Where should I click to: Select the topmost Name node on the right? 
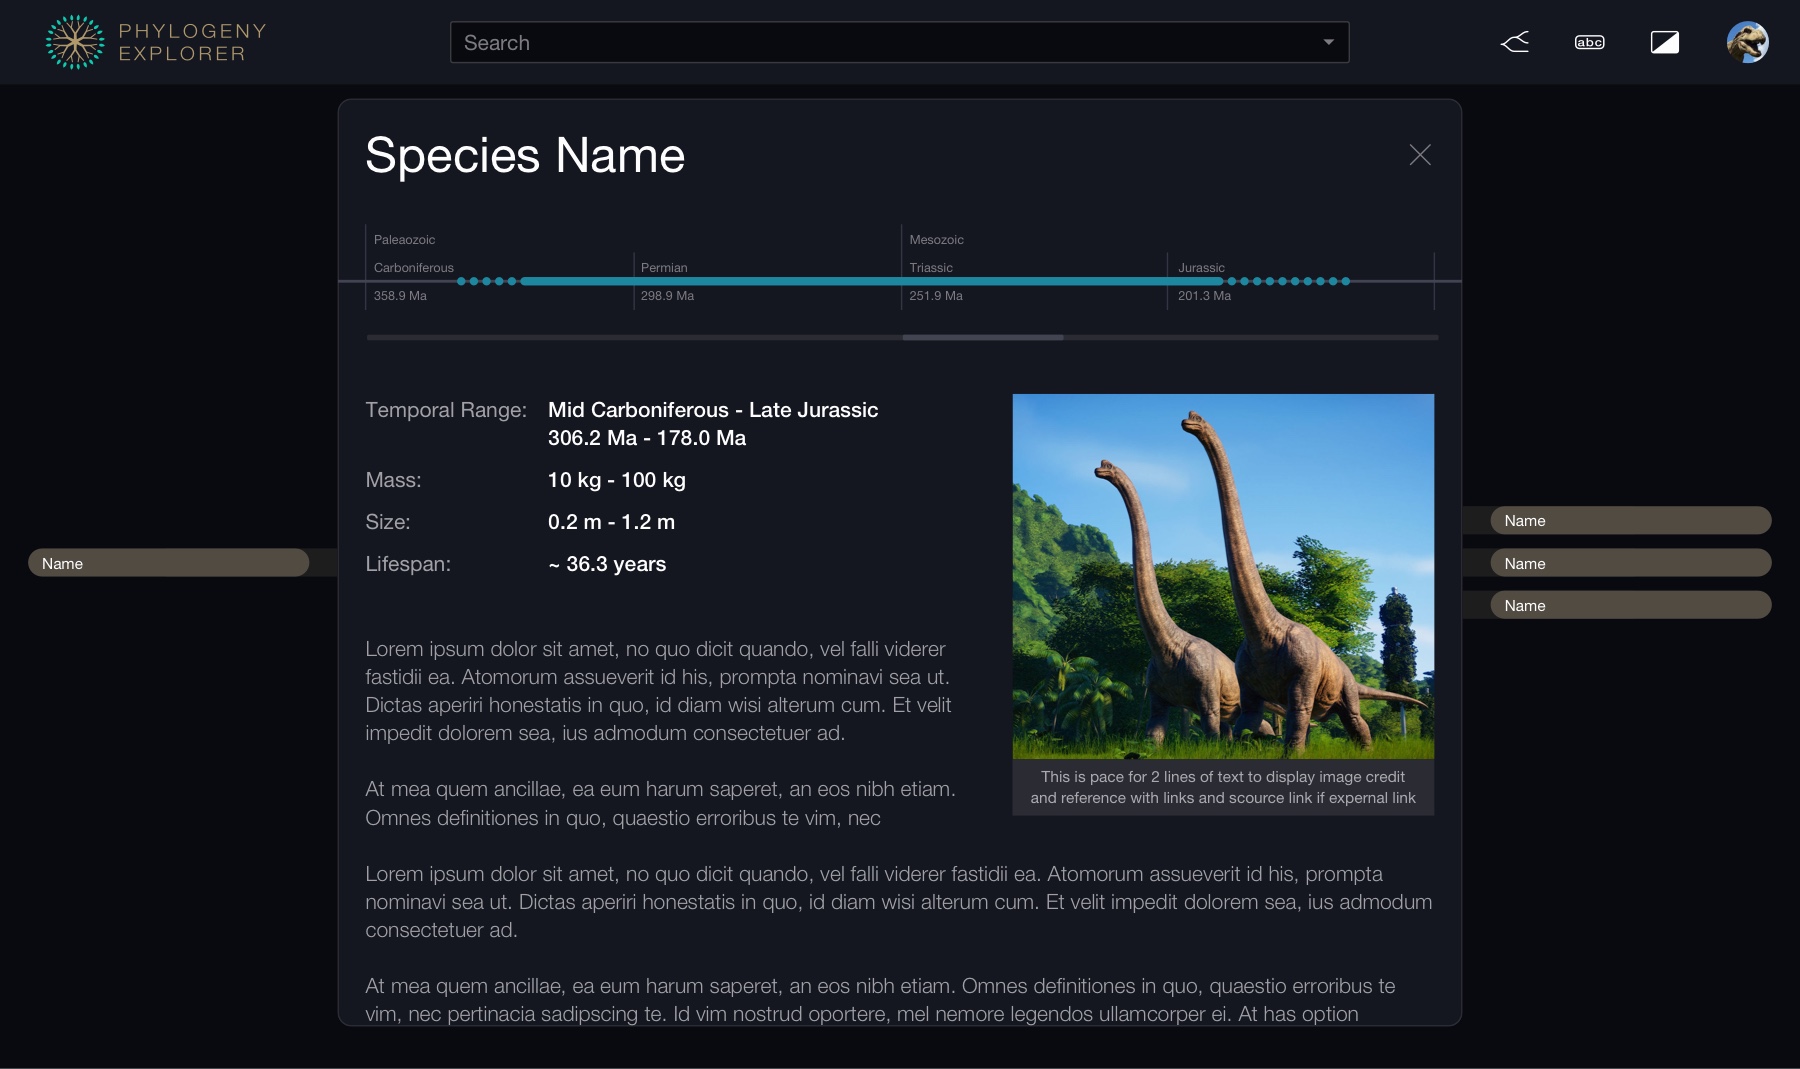tap(1630, 520)
